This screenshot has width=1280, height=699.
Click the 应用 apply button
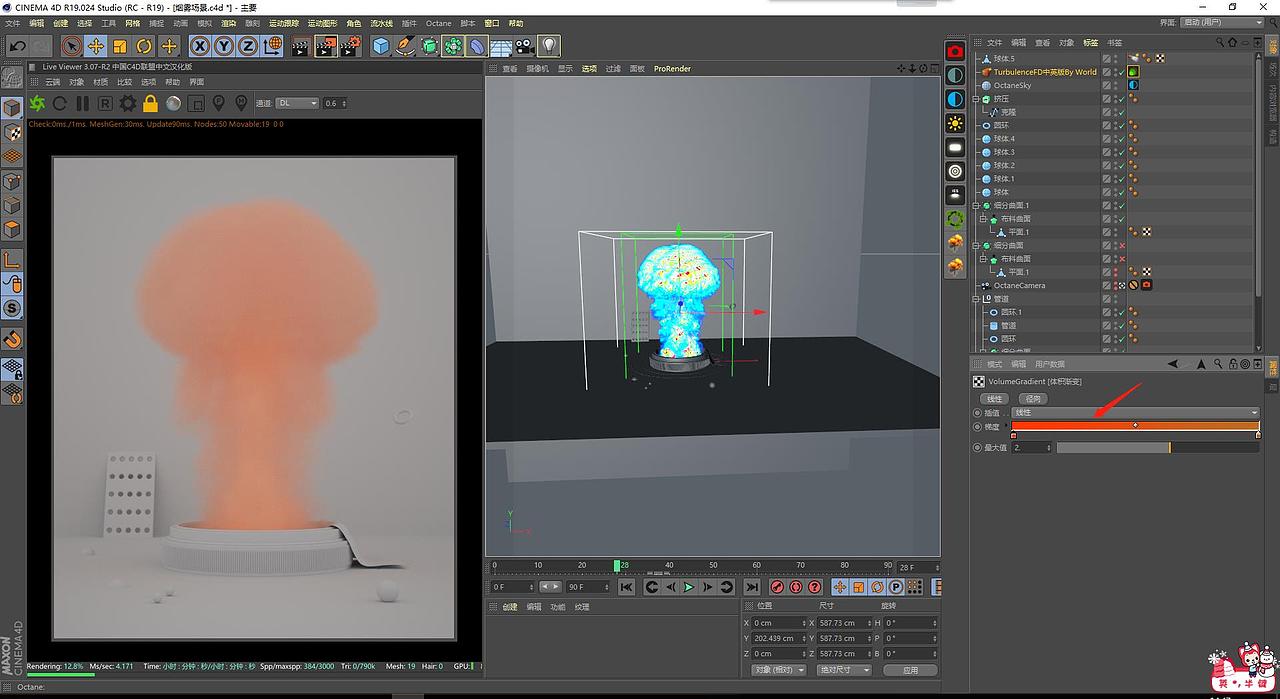click(x=909, y=669)
